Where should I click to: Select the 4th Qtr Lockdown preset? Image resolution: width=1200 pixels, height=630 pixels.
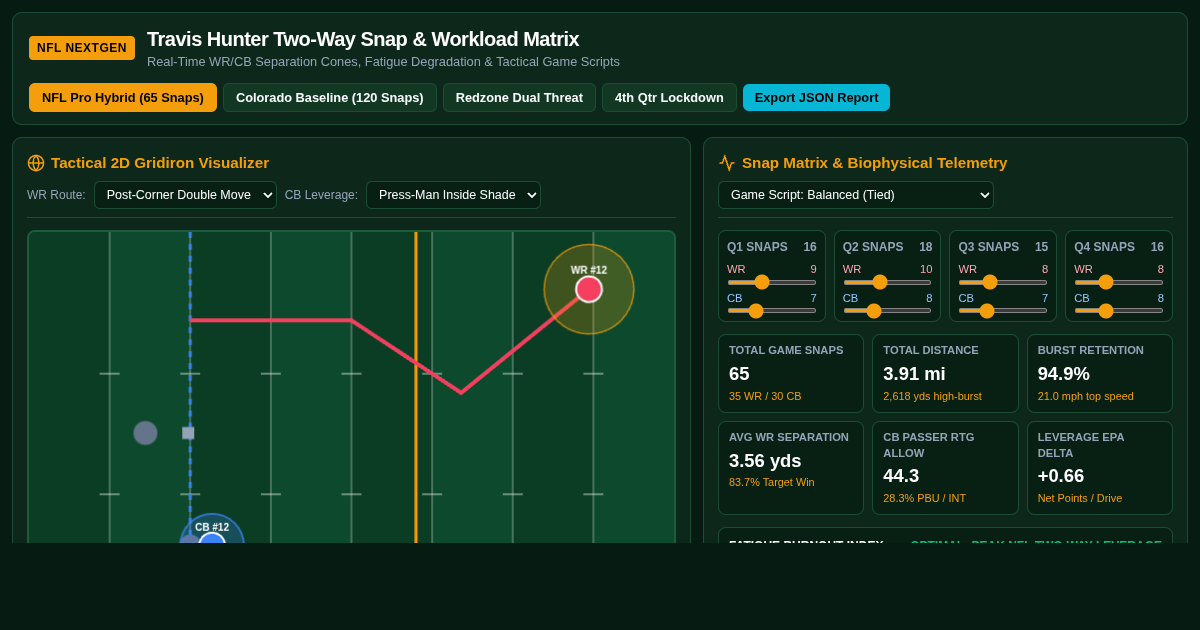[x=669, y=97]
